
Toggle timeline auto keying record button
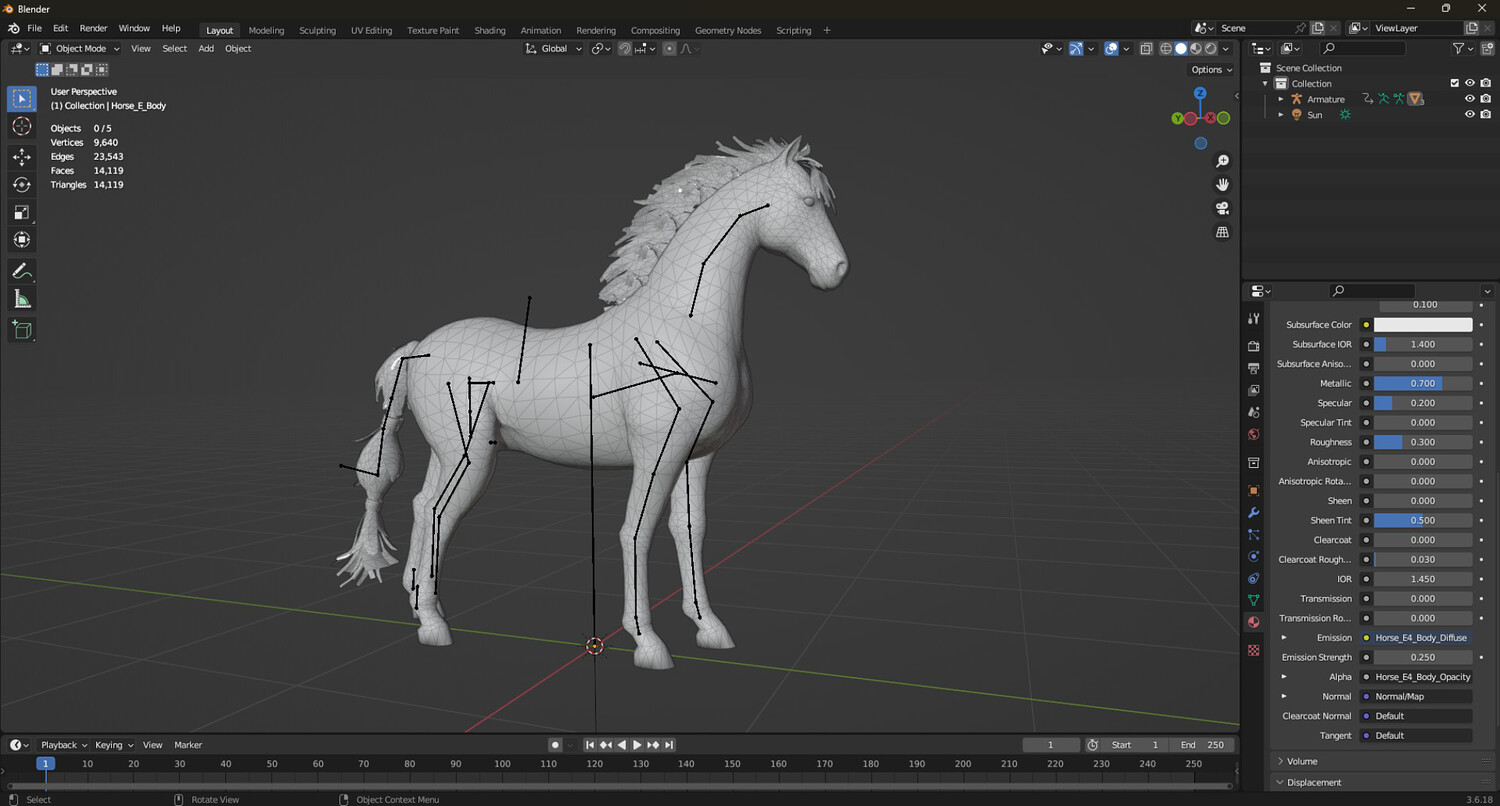click(x=555, y=745)
